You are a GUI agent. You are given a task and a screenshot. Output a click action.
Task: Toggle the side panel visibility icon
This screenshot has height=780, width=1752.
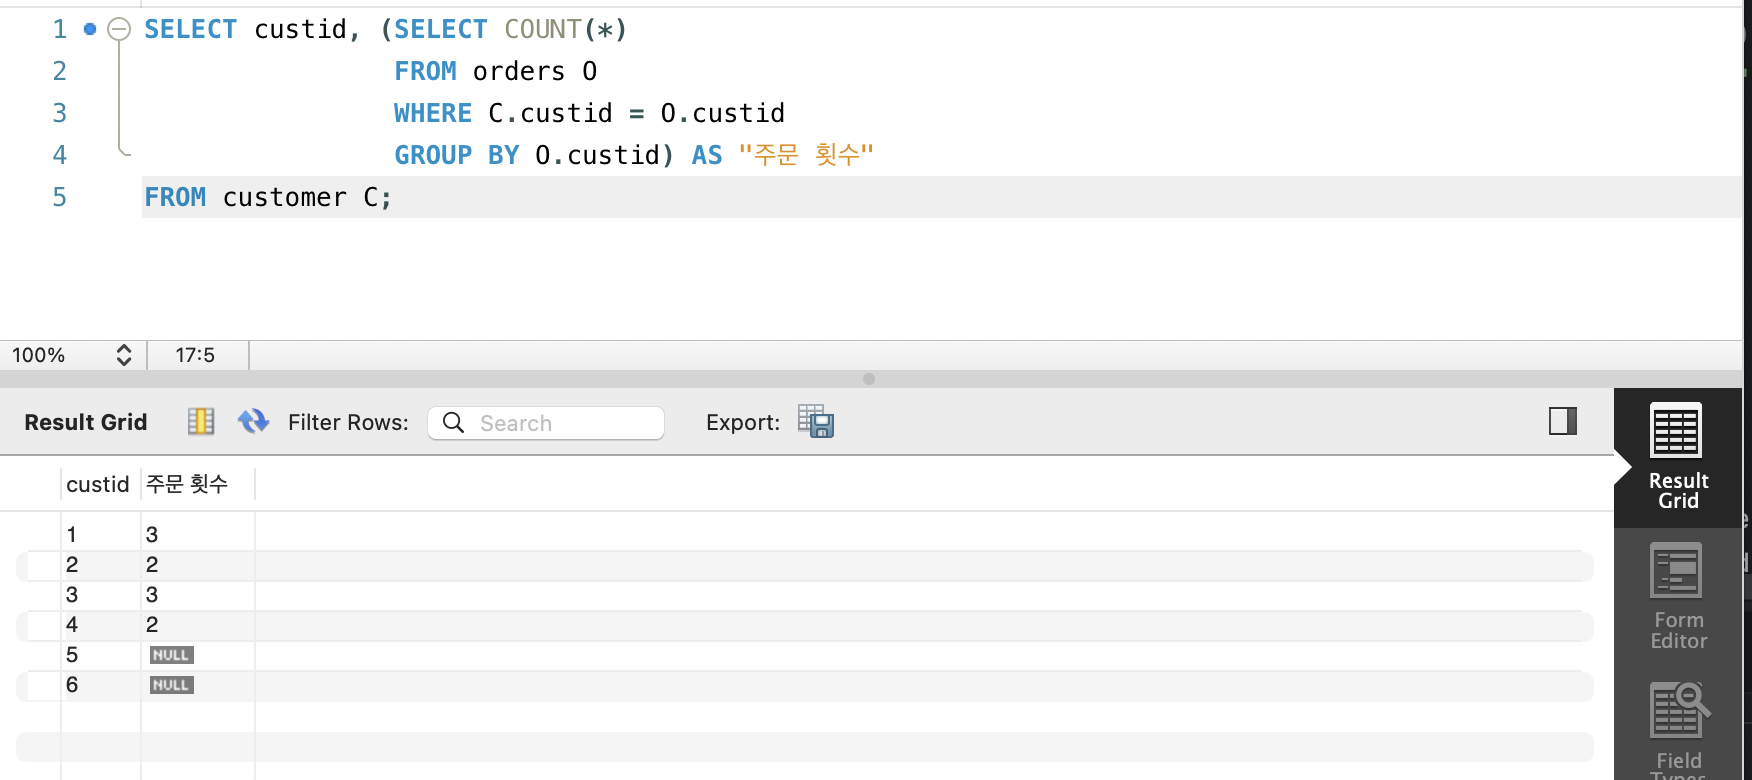(x=1563, y=421)
